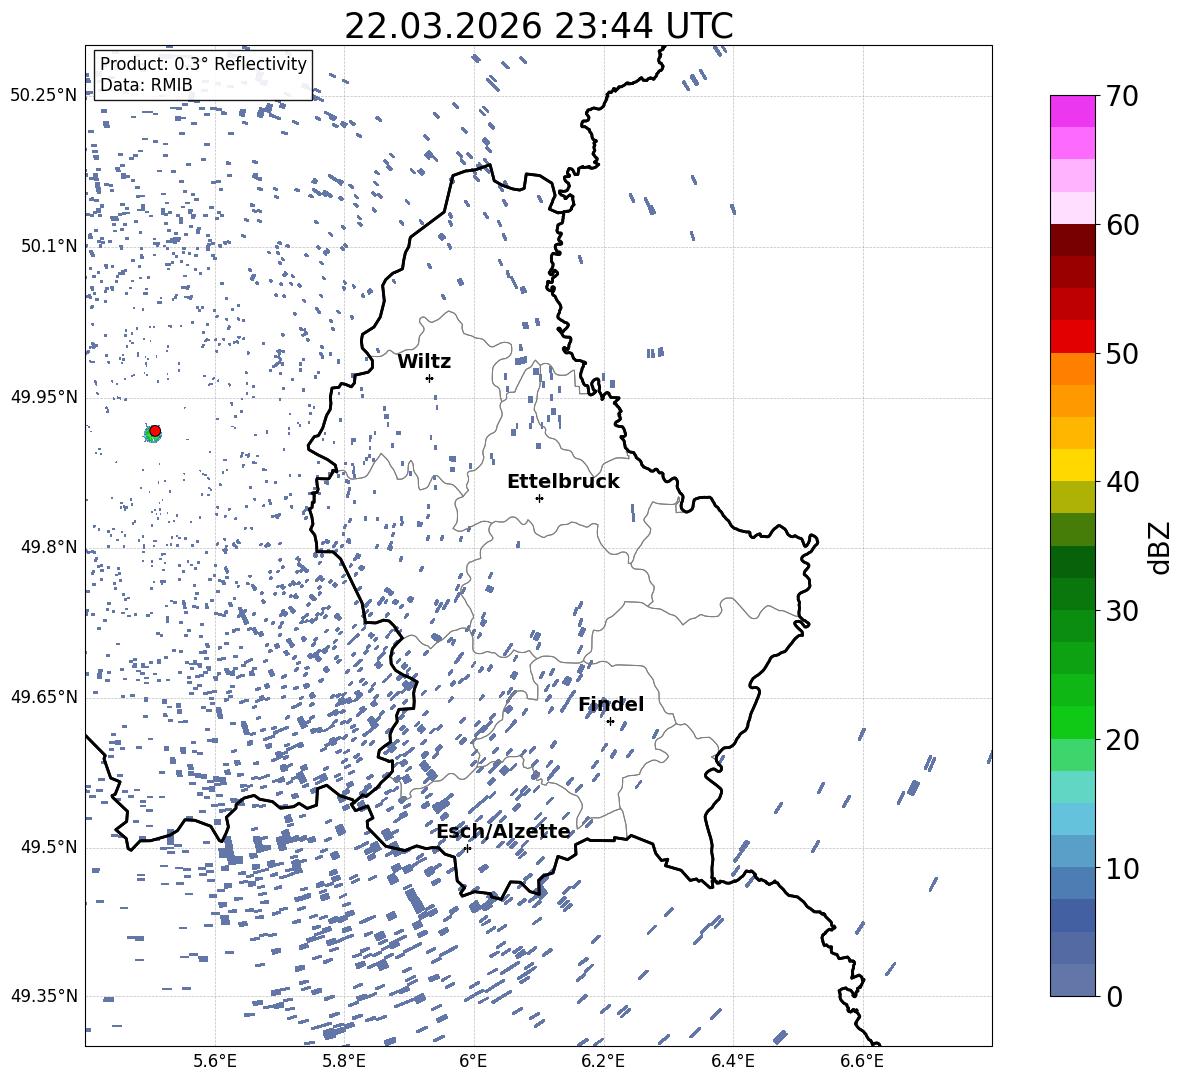Click the 50.25°N latitude label
Viewport: 1184px width, 1081px height.
click(x=43, y=95)
